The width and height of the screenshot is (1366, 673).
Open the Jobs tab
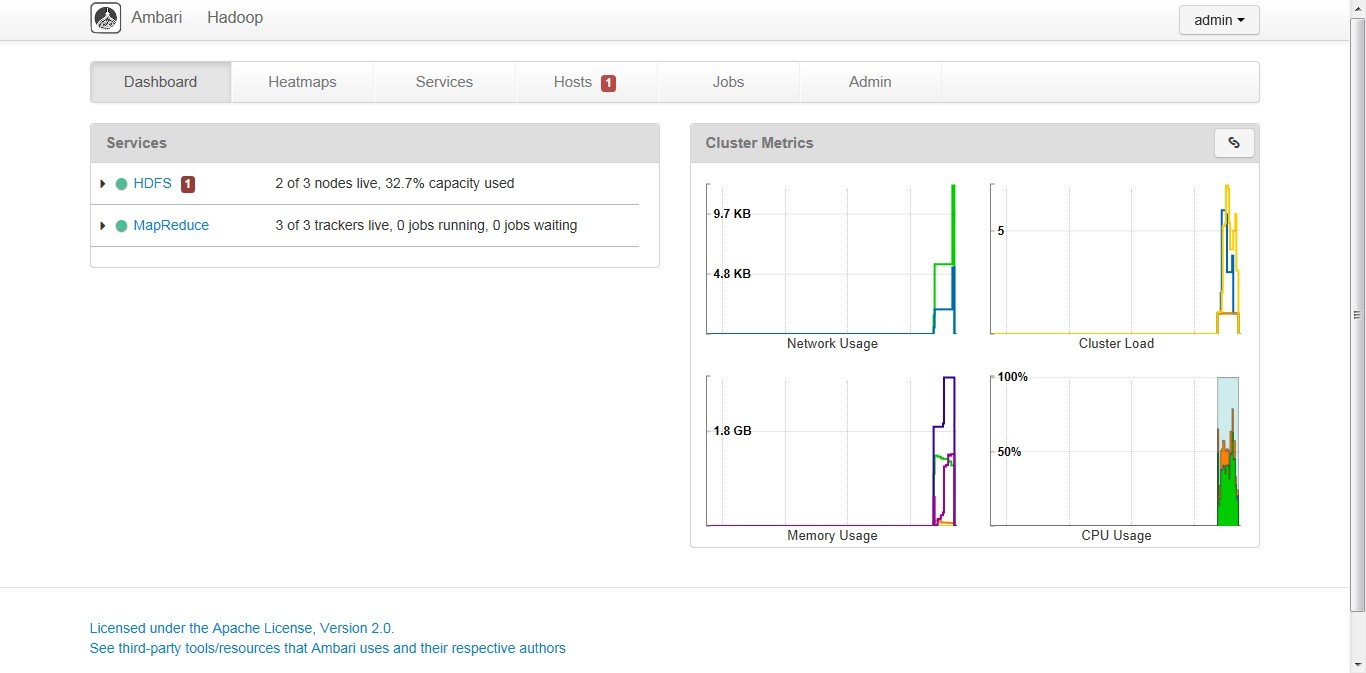pos(728,82)
